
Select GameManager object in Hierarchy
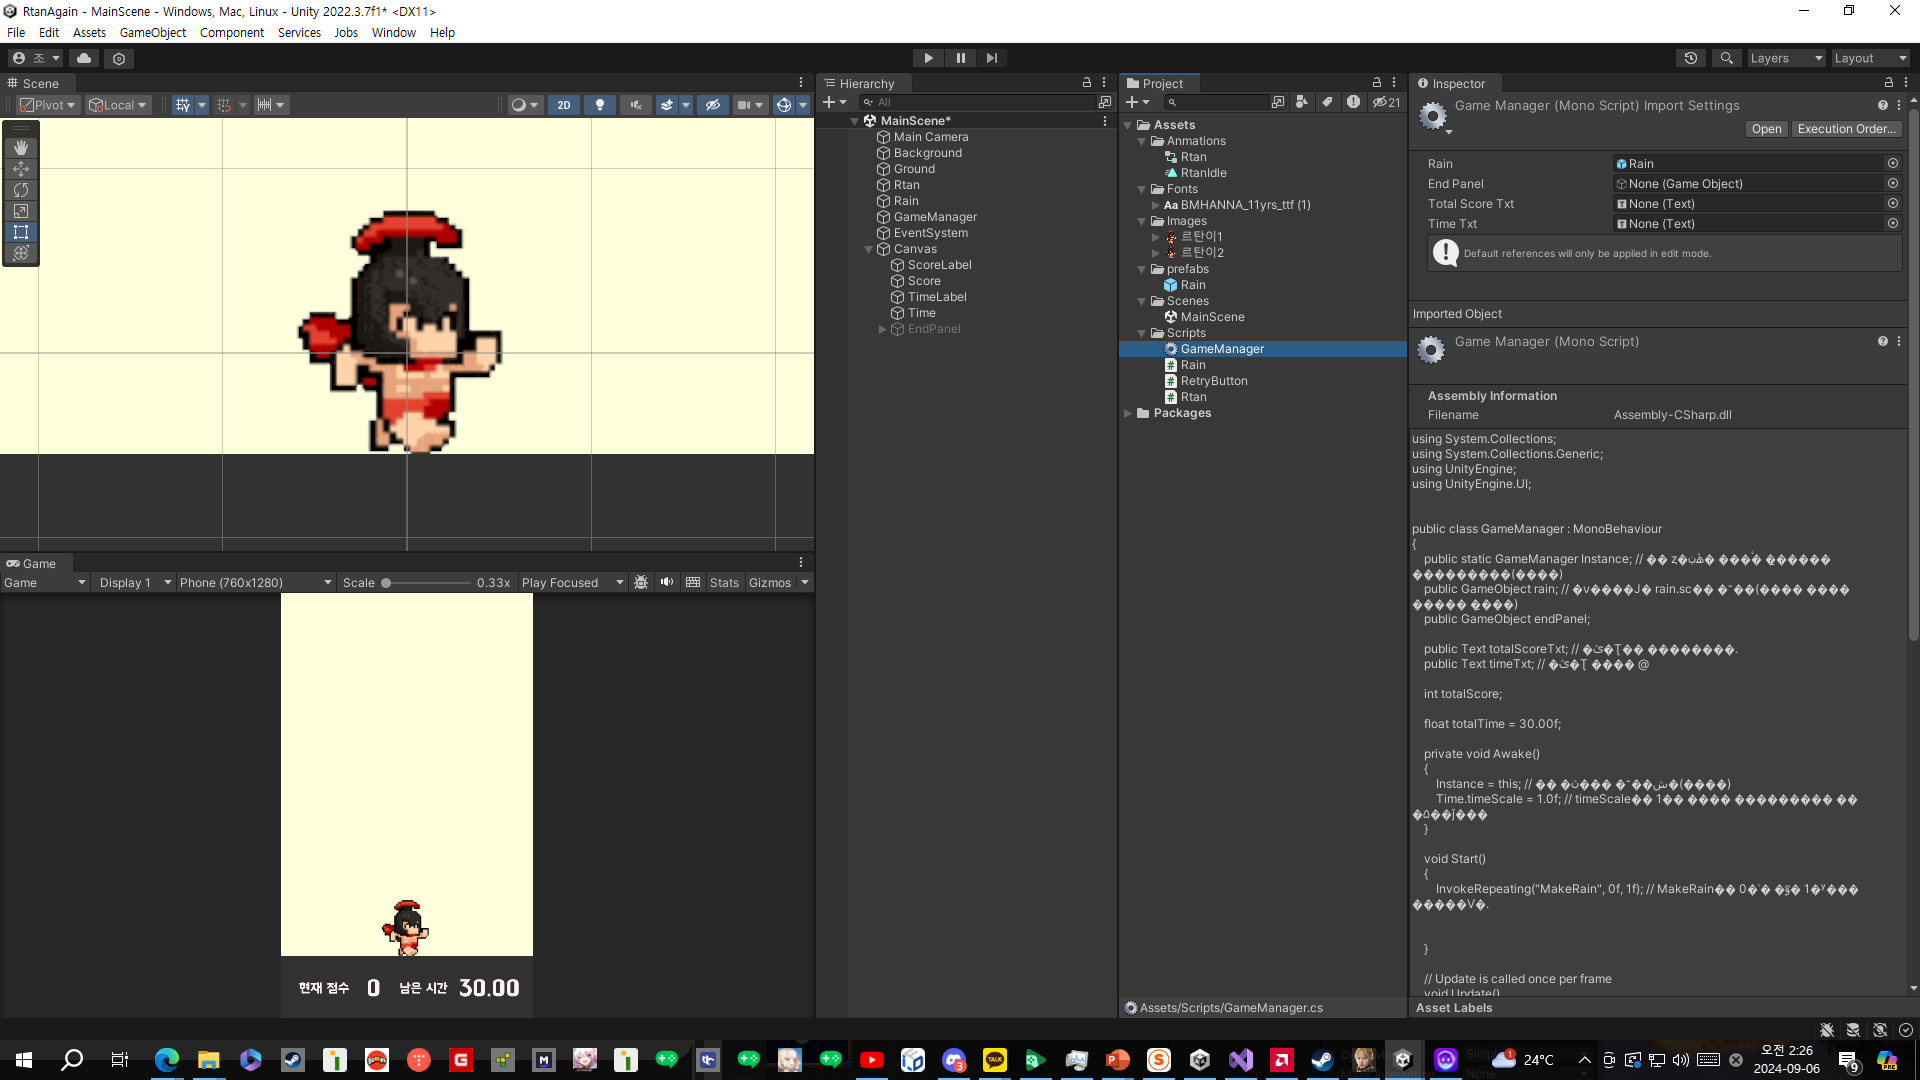point(935,217)
